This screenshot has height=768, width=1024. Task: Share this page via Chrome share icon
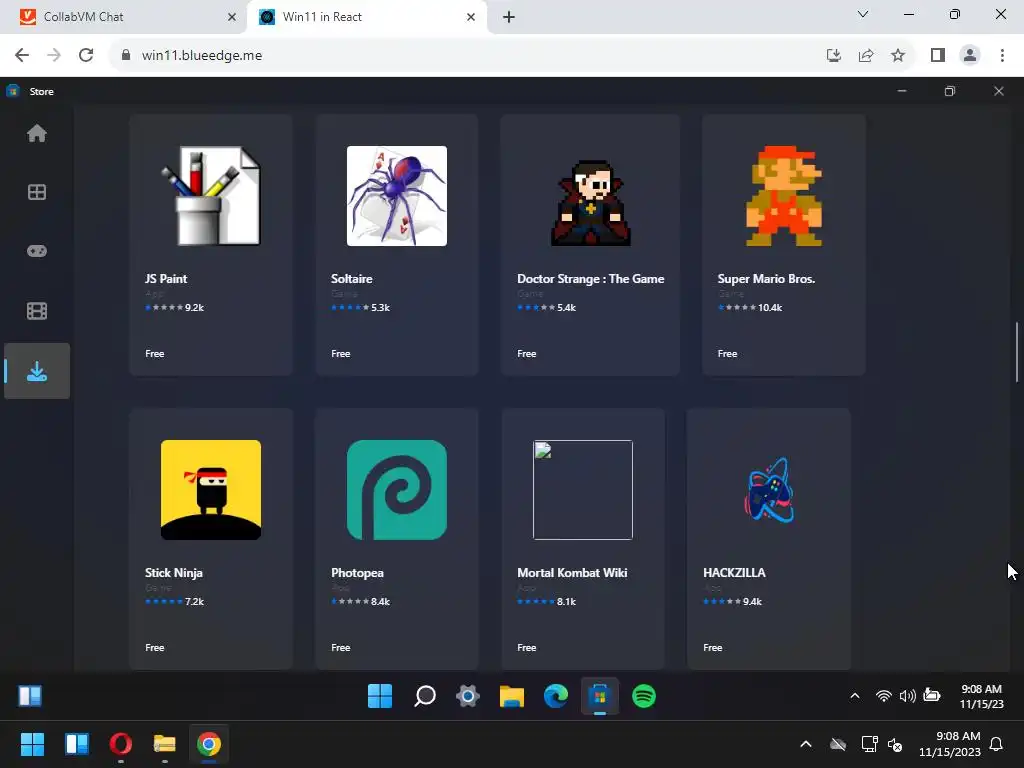click(x=866, y=56)
